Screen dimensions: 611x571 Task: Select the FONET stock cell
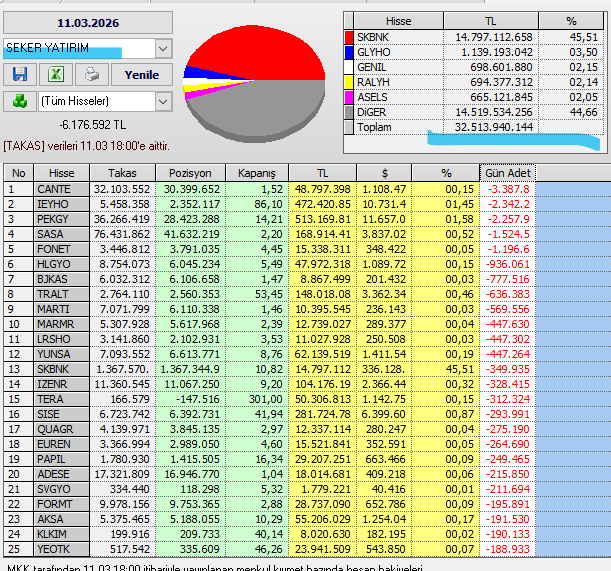pos(62,249)
